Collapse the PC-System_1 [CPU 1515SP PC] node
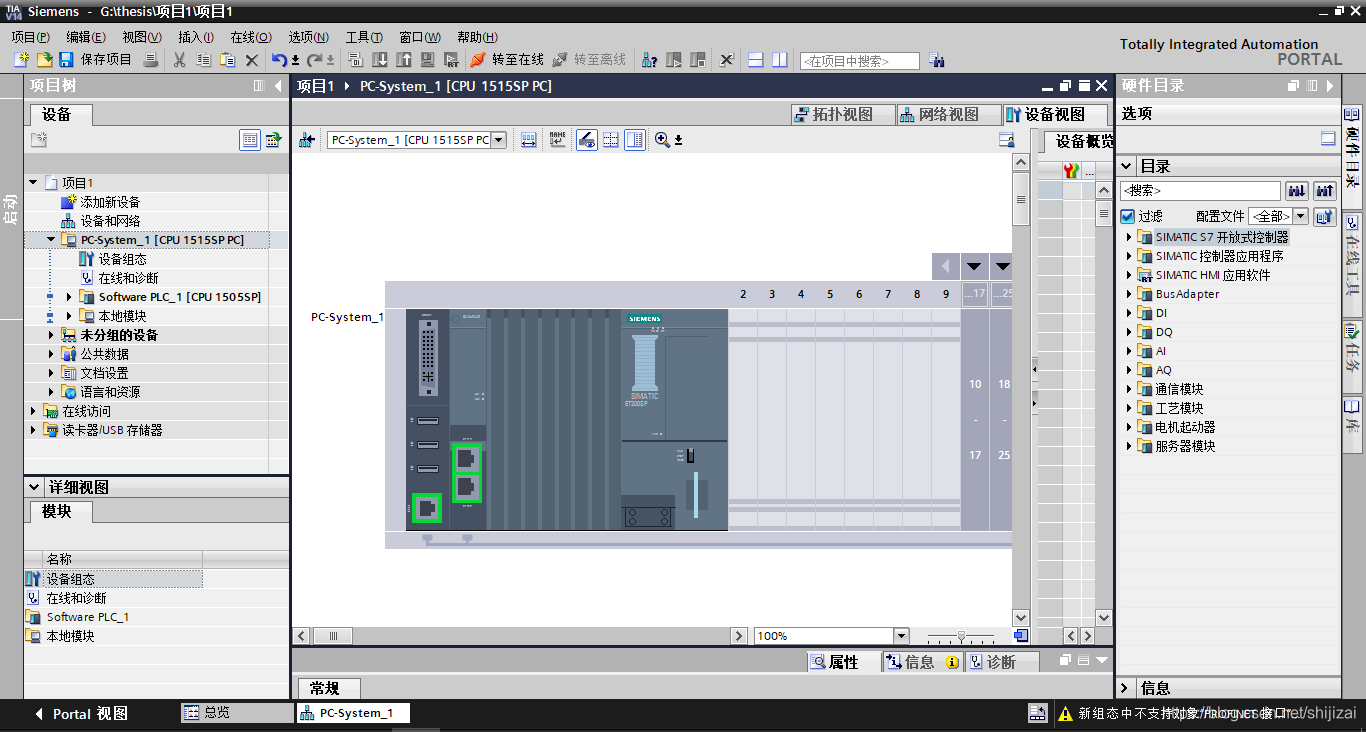Viewport: 1366px width, 732px height. (x=52, y=240)
